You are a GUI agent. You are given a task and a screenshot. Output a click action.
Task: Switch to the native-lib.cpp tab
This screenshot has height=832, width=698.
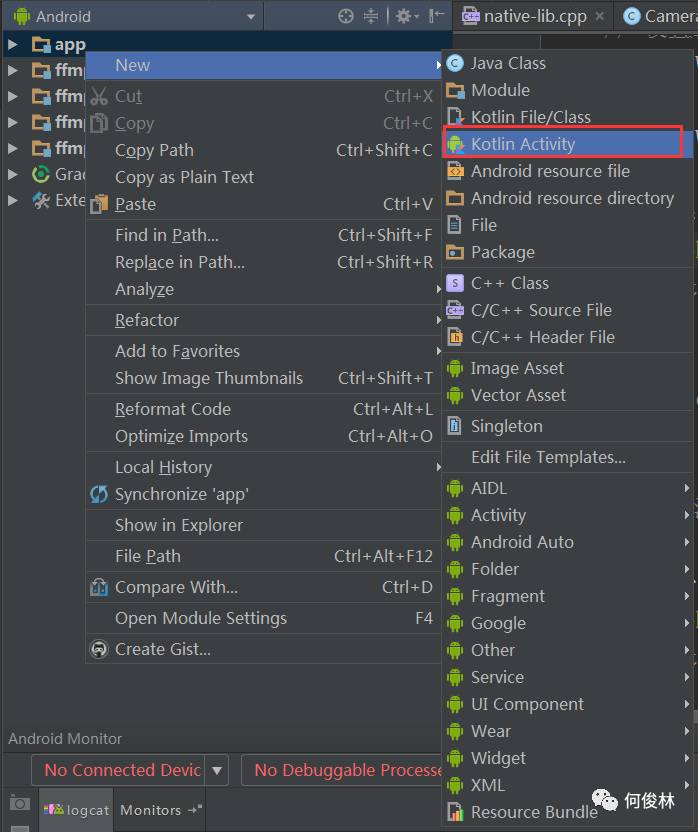click(x=533, y=16)
